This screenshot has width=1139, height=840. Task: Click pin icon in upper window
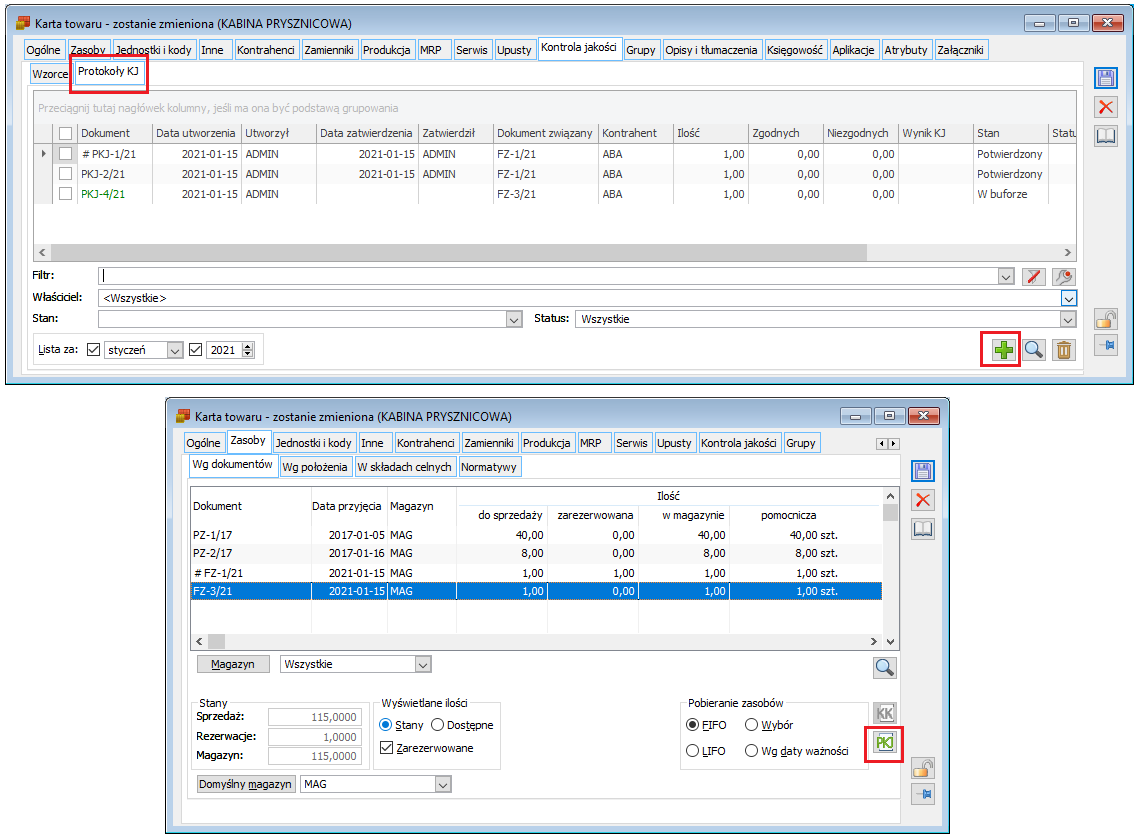[1106, 346]
